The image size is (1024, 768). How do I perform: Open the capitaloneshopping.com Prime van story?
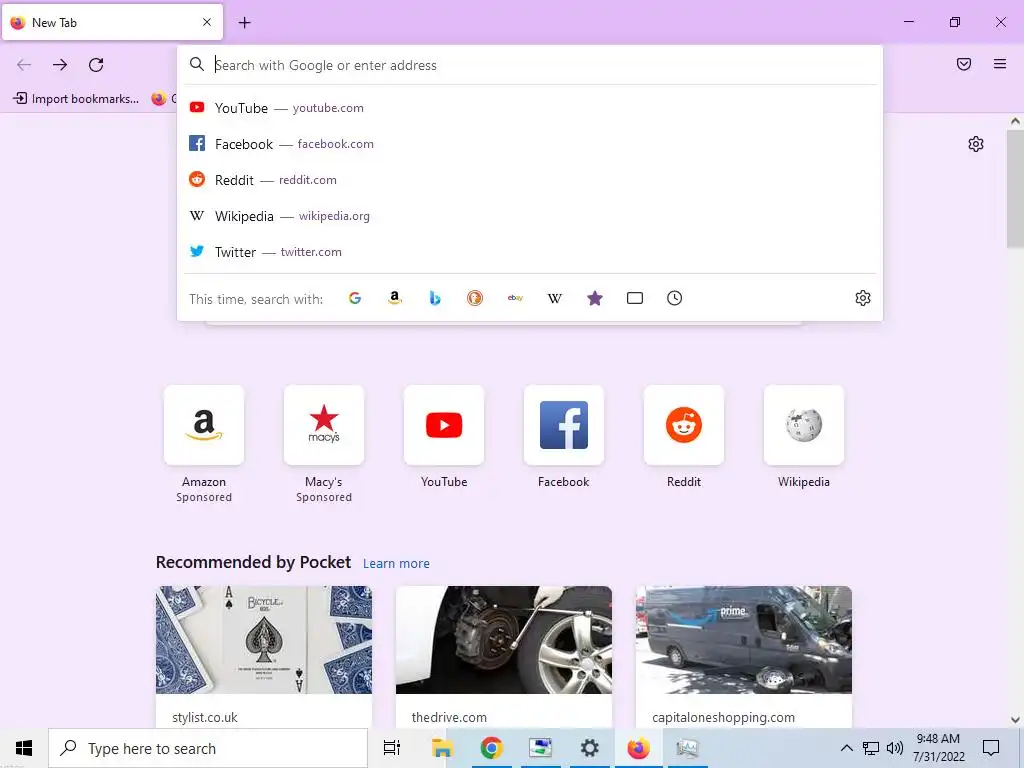(x=744, y=656)
